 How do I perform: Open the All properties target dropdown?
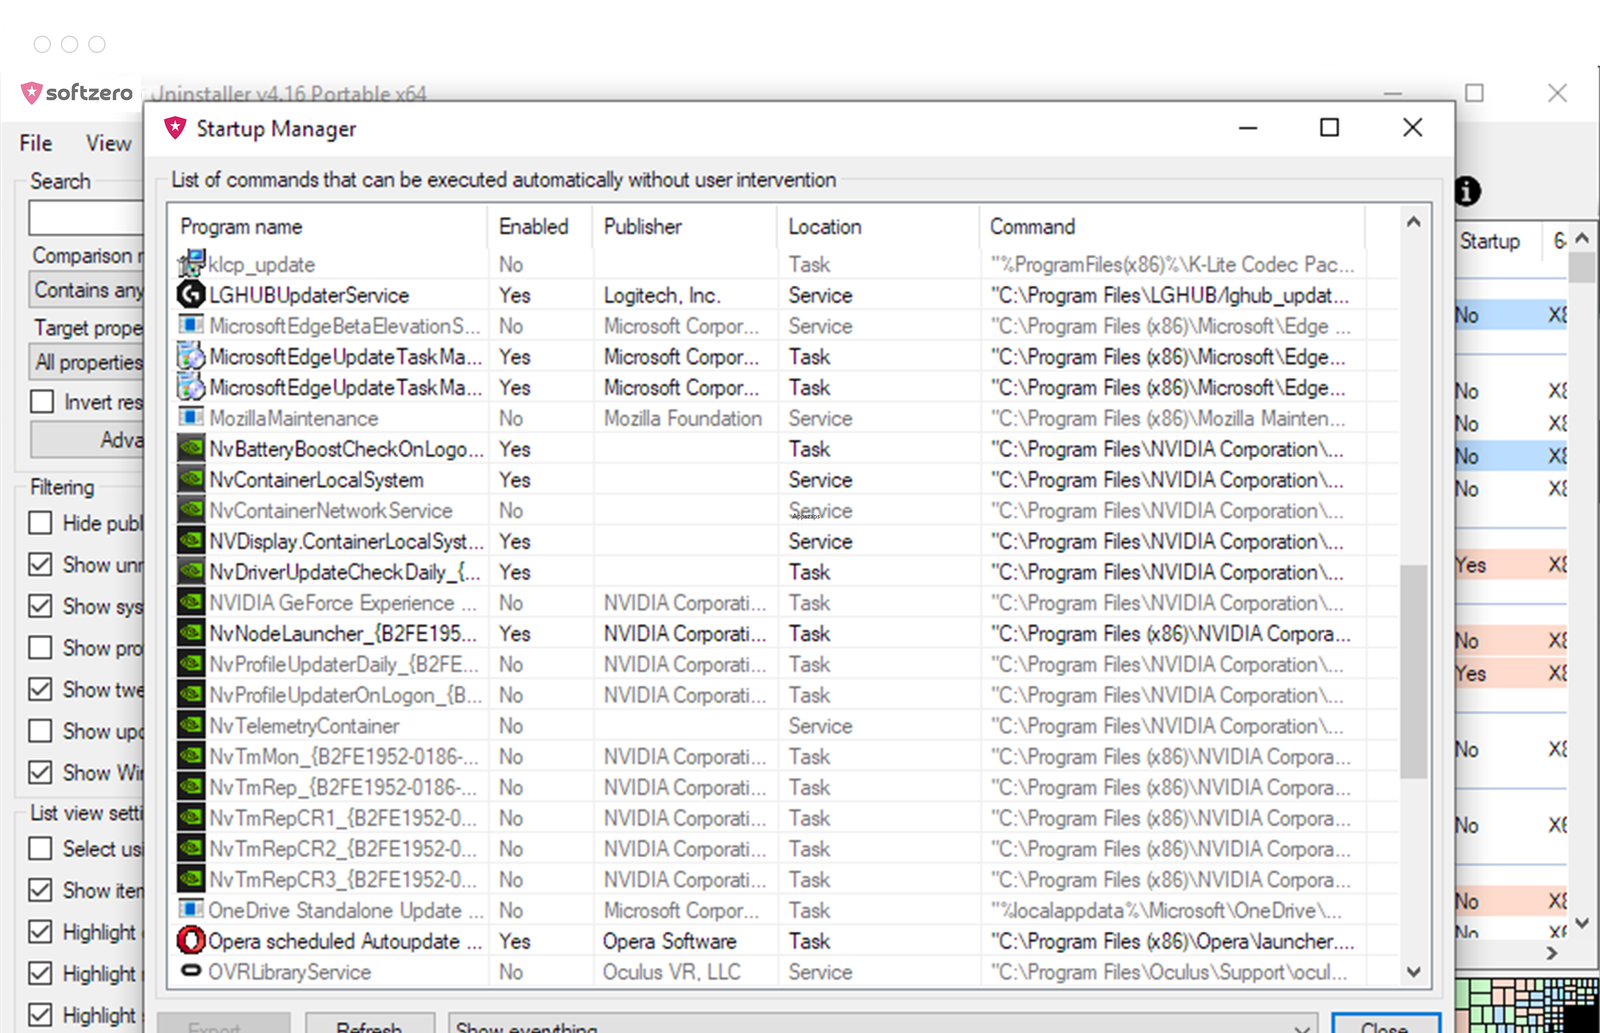coord(87,362)
